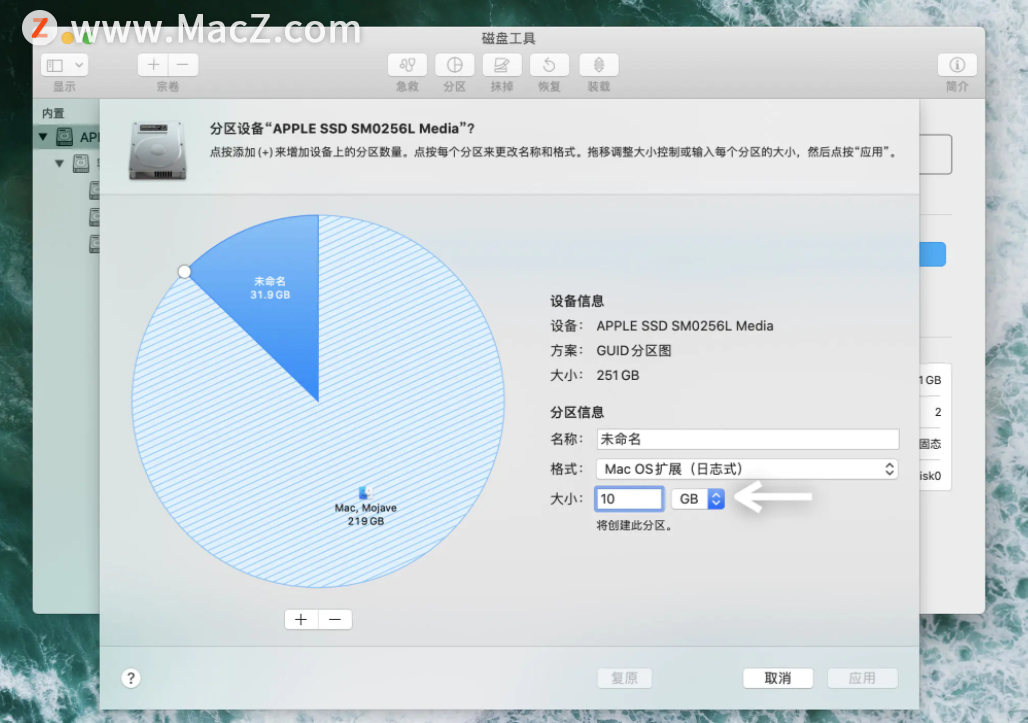Click the Erase (抹掉) toolbar icon
Image resolution: width=1028 pixels, height=723 pixels.
click(502, 65)
